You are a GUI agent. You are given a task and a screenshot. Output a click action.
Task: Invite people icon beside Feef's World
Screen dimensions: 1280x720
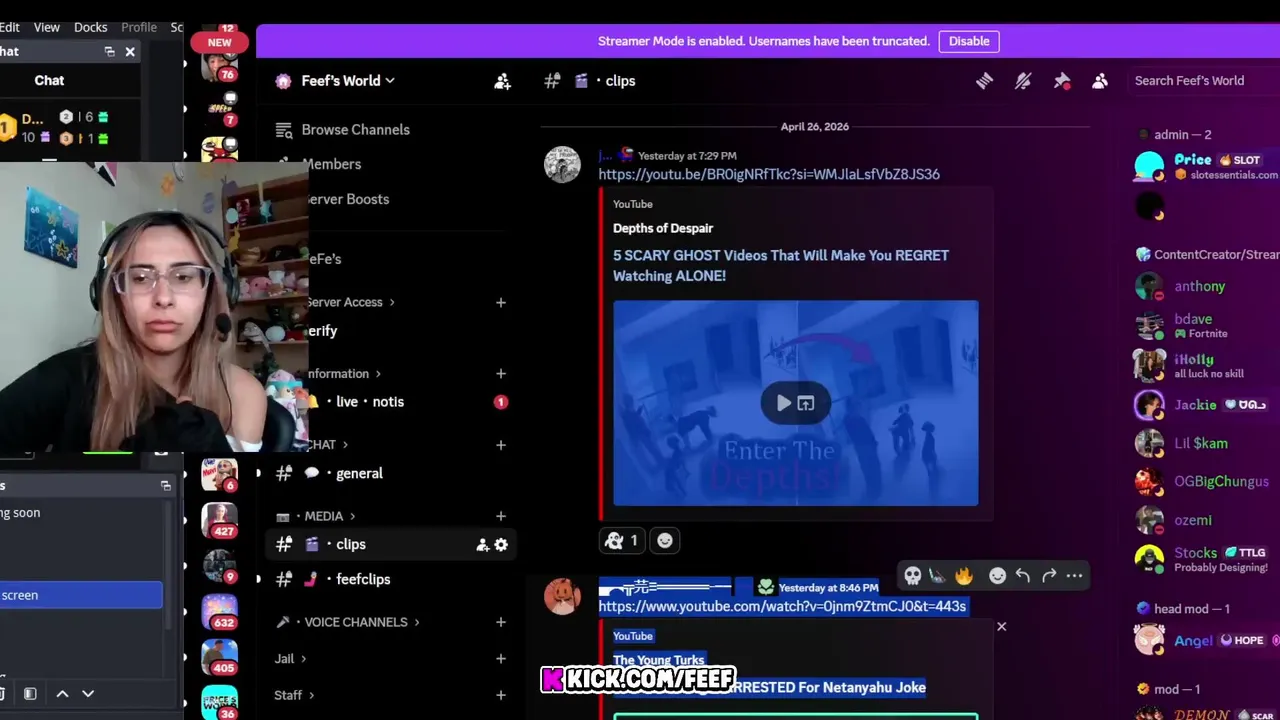pos(502,81)
